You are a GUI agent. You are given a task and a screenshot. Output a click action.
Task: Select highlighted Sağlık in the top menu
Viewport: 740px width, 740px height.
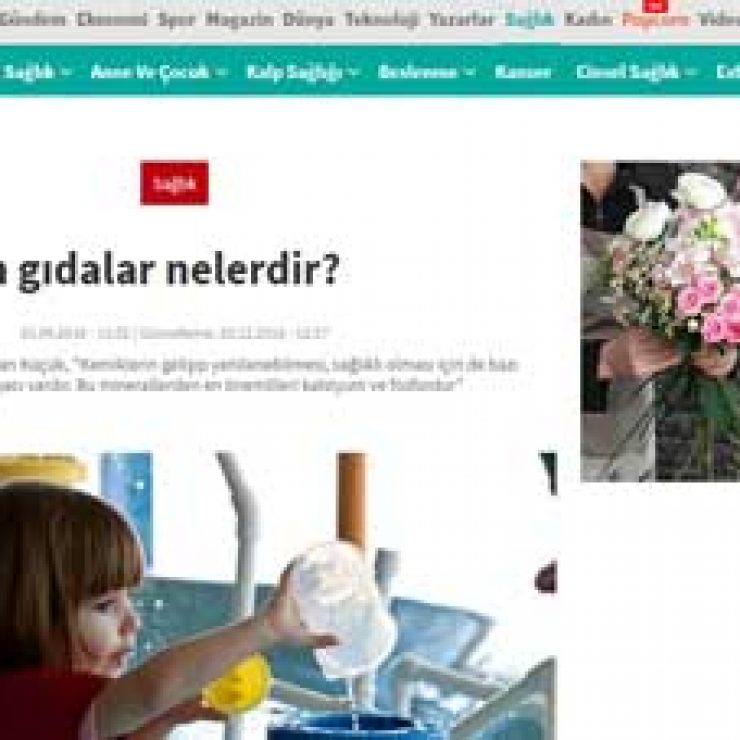click(x=530, y=20)
